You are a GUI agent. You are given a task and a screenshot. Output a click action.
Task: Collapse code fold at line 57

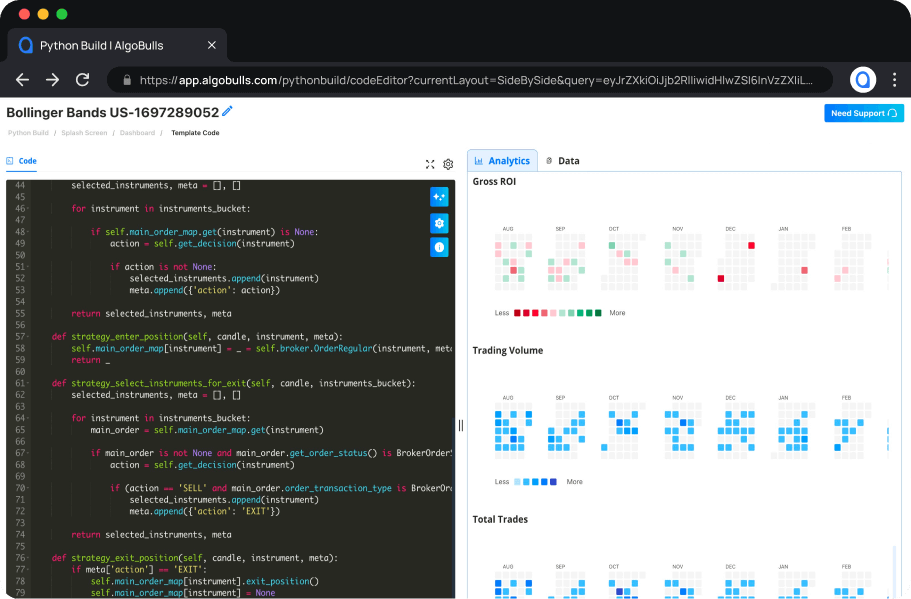click(28, 336)
